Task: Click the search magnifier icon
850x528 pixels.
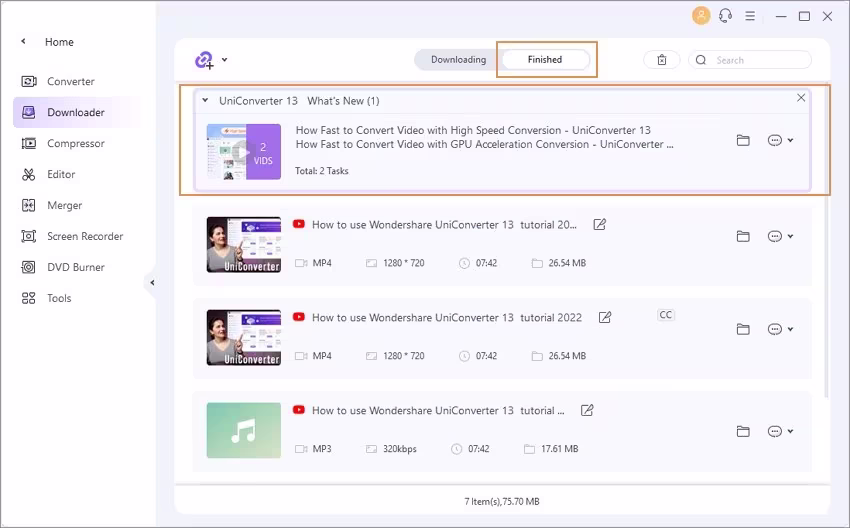Action: (701, 60)
